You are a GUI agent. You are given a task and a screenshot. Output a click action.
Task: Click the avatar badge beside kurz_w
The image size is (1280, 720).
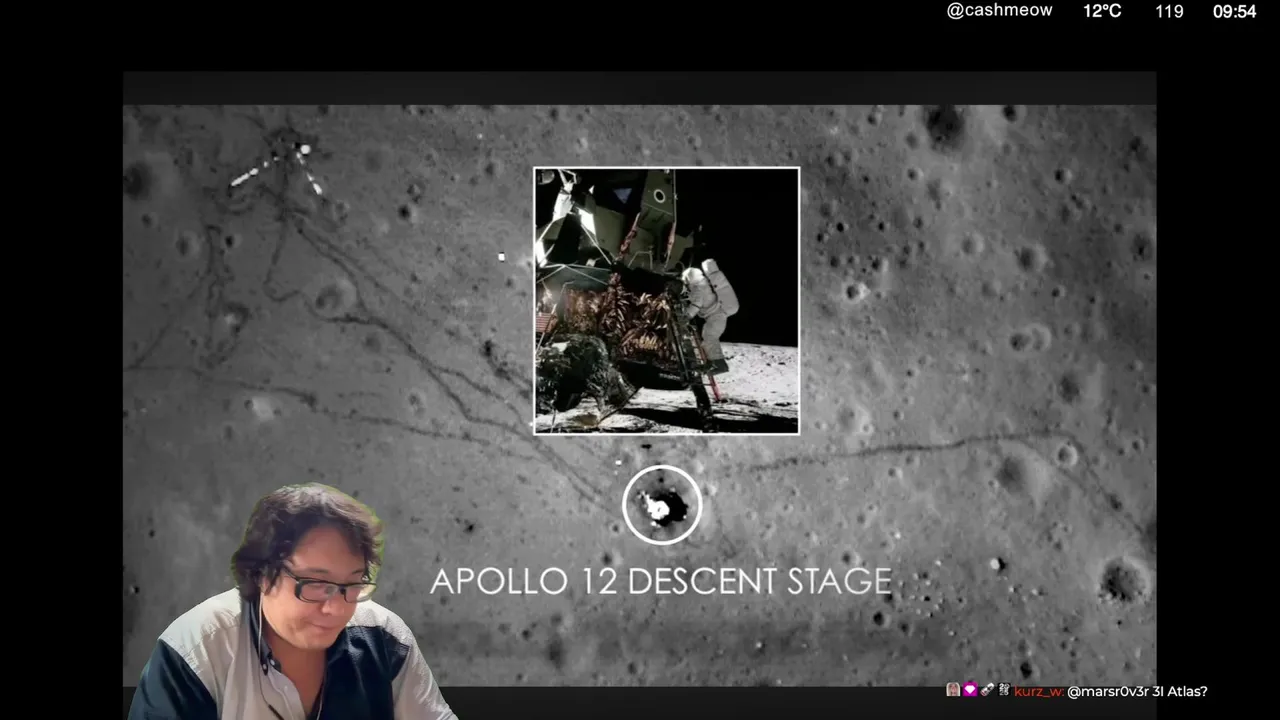coord(953,690)
